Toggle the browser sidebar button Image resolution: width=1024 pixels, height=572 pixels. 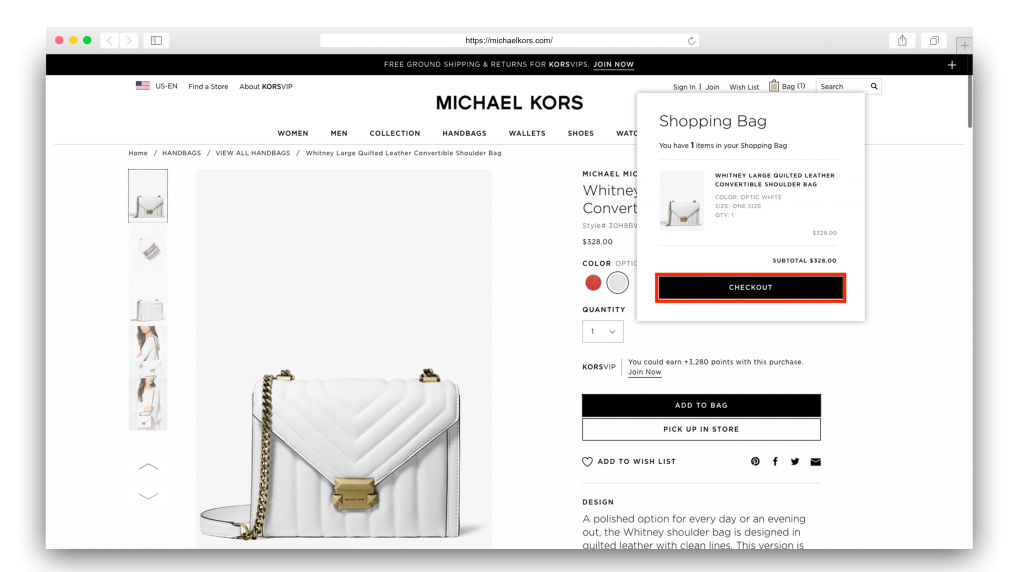pos(157,40)
